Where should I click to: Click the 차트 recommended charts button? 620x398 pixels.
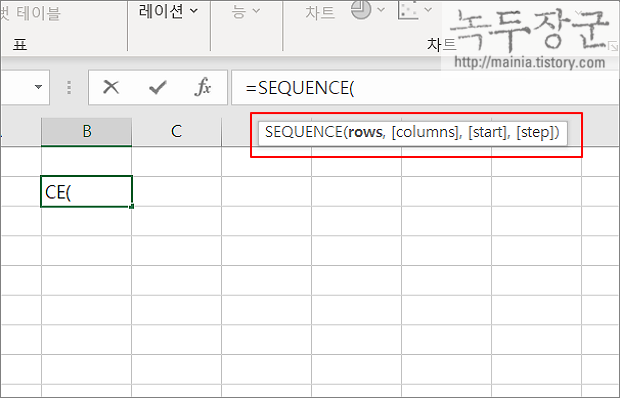click(x=320, y=13)
